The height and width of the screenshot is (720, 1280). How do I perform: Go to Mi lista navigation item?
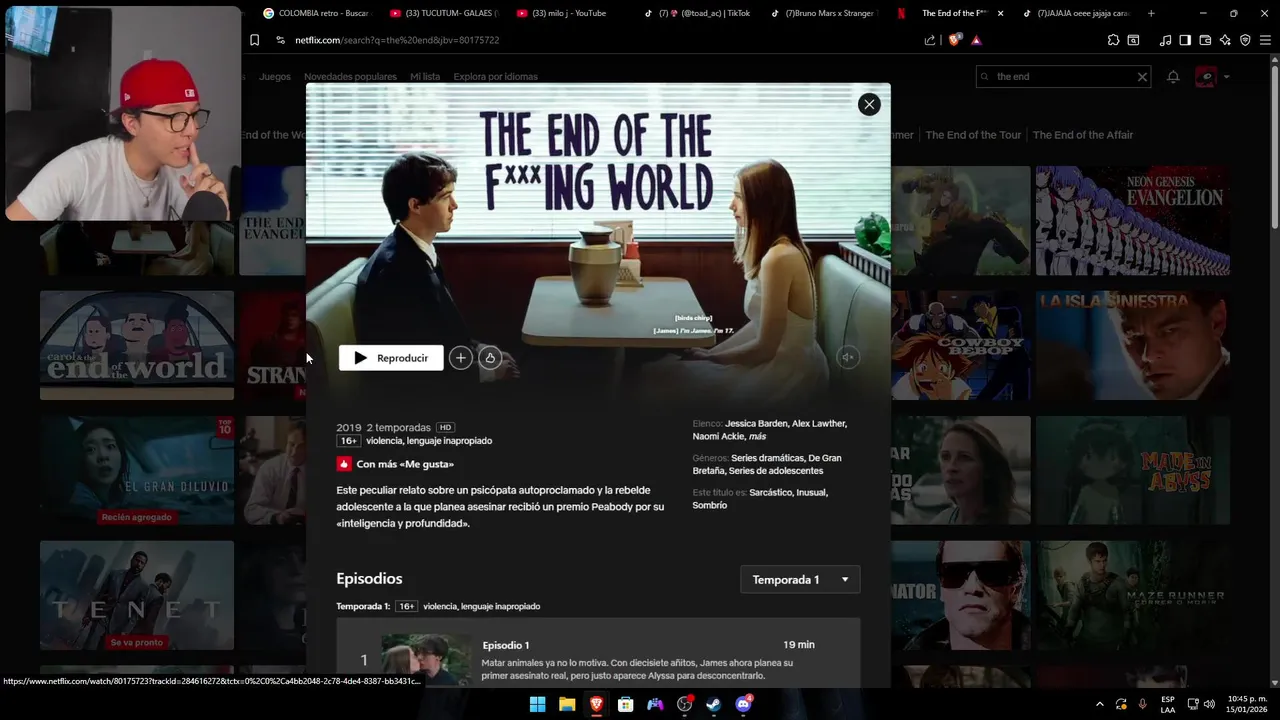point(425,77)
